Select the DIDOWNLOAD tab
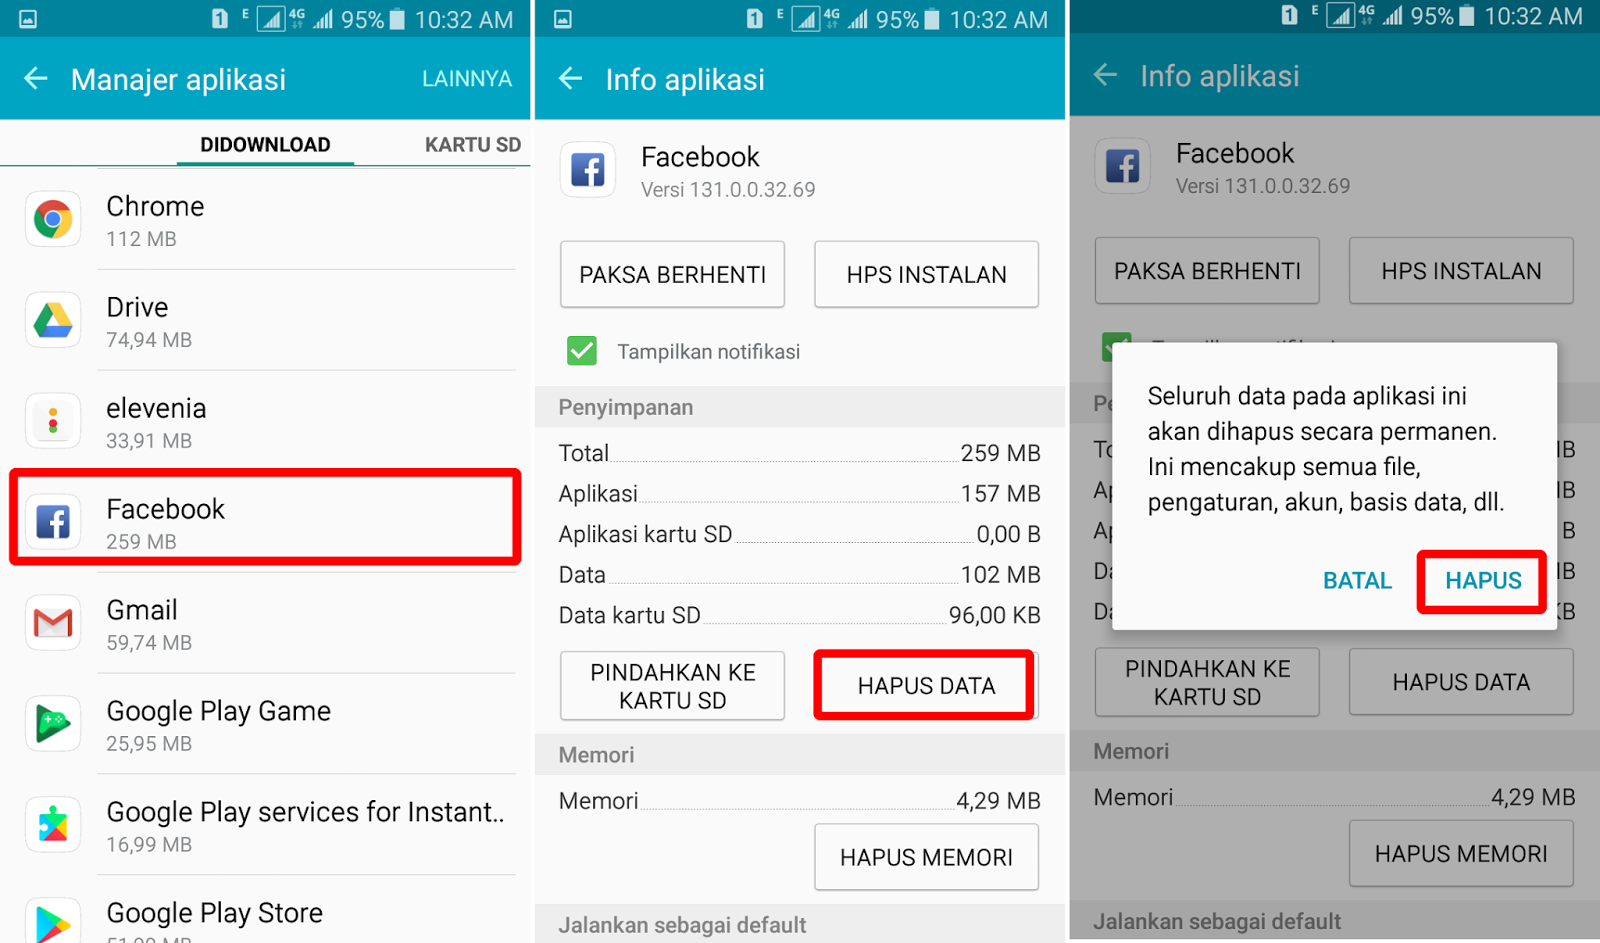Screen dimensions: 1600x943 click(x=265, y=145)
